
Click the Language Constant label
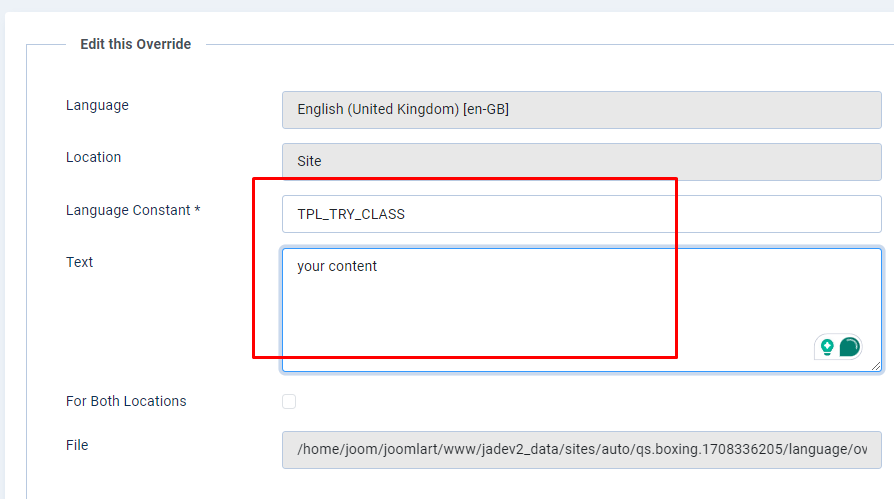(128, 210)
